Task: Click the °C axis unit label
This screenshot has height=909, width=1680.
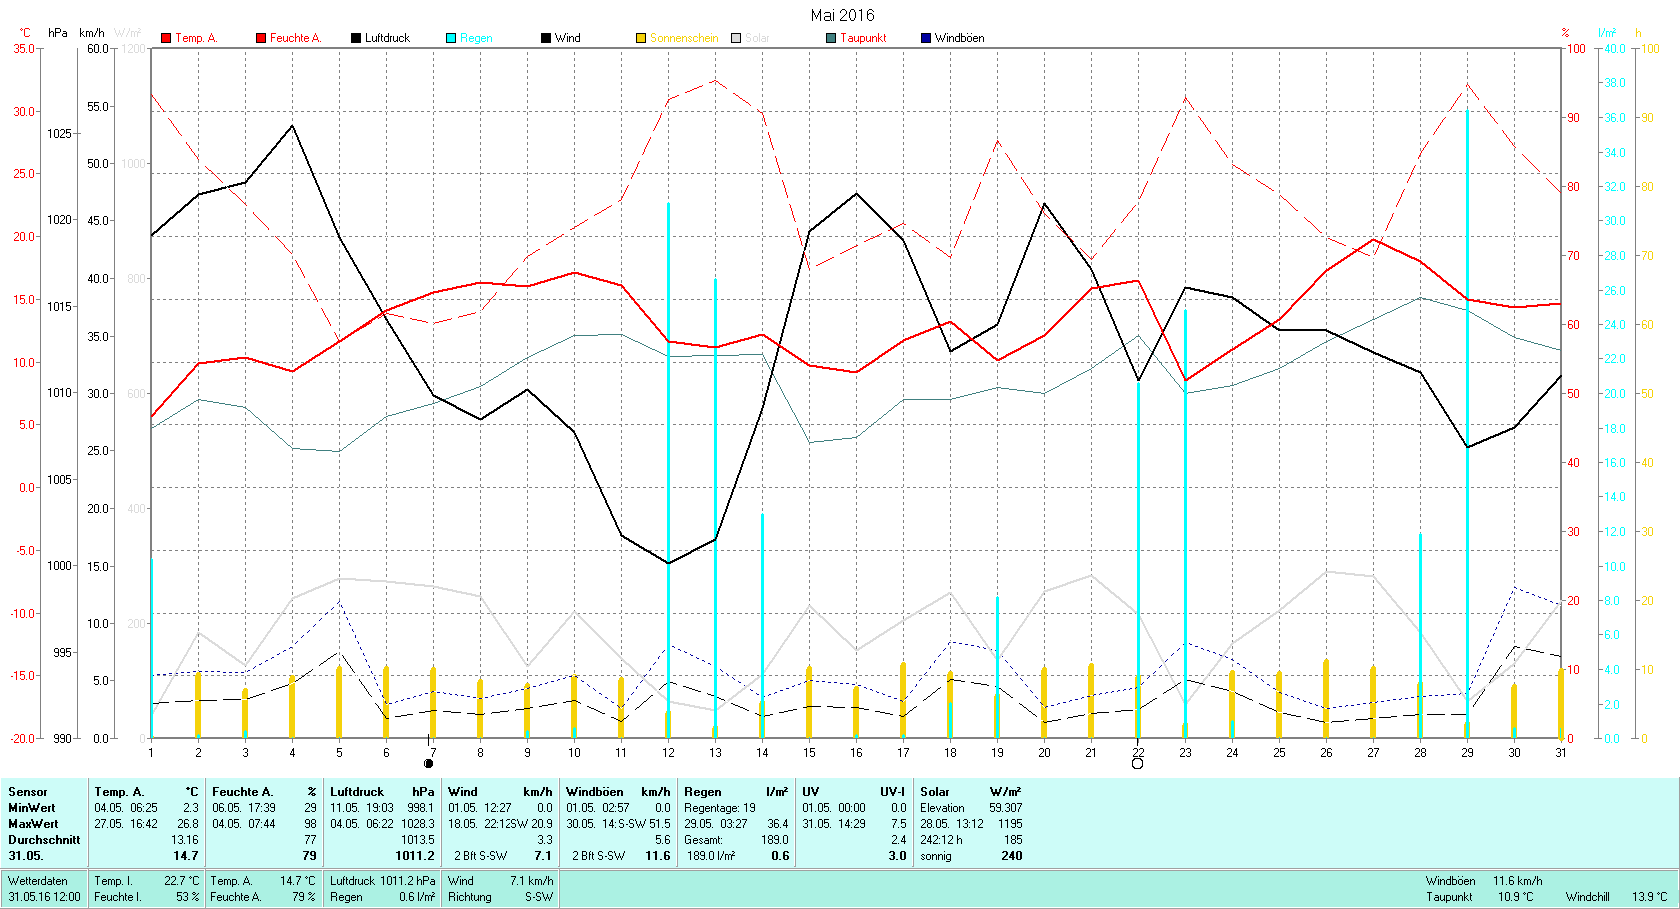Action: click(25, 33)
